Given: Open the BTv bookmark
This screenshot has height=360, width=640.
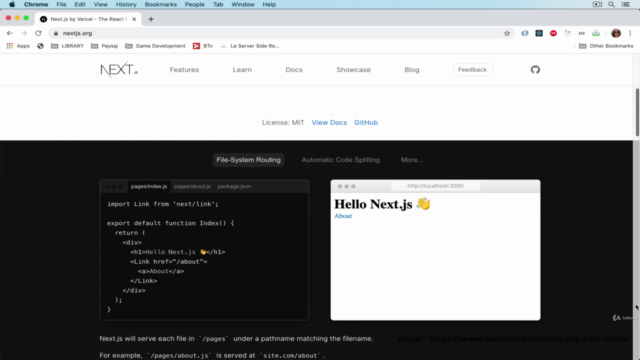Looking at the screenshot, I should 203,46.
